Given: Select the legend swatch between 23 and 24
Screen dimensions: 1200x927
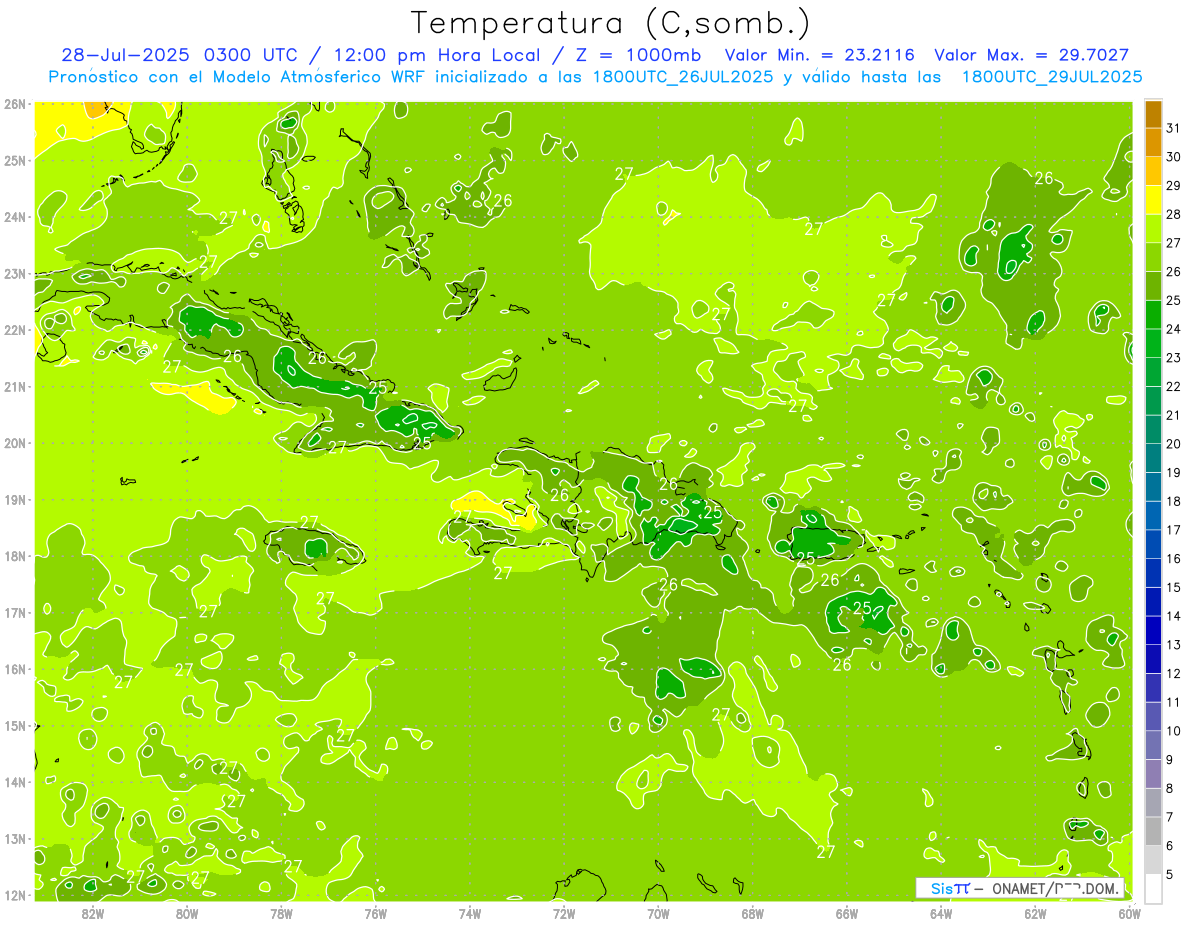Looking at the screenshot, I should (1153, 343).
